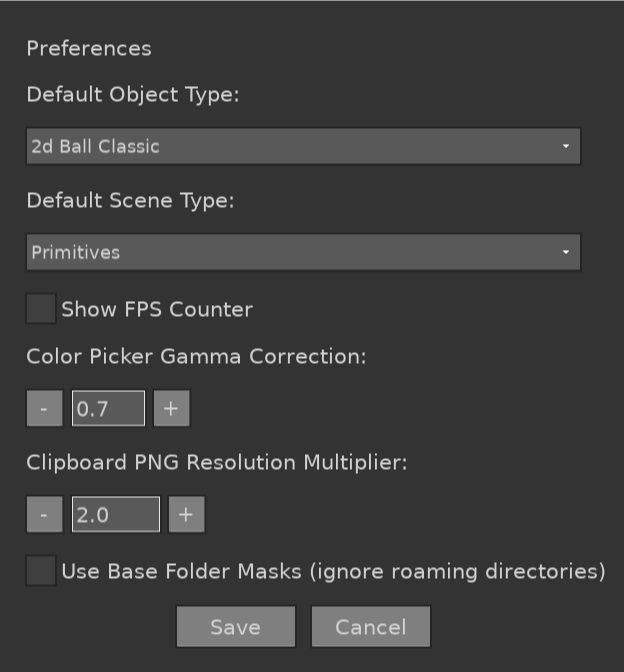624x672 pixels.
Task: Toggle the Use Base Folder Masks checkbox
Action: (x=41, y=571)
